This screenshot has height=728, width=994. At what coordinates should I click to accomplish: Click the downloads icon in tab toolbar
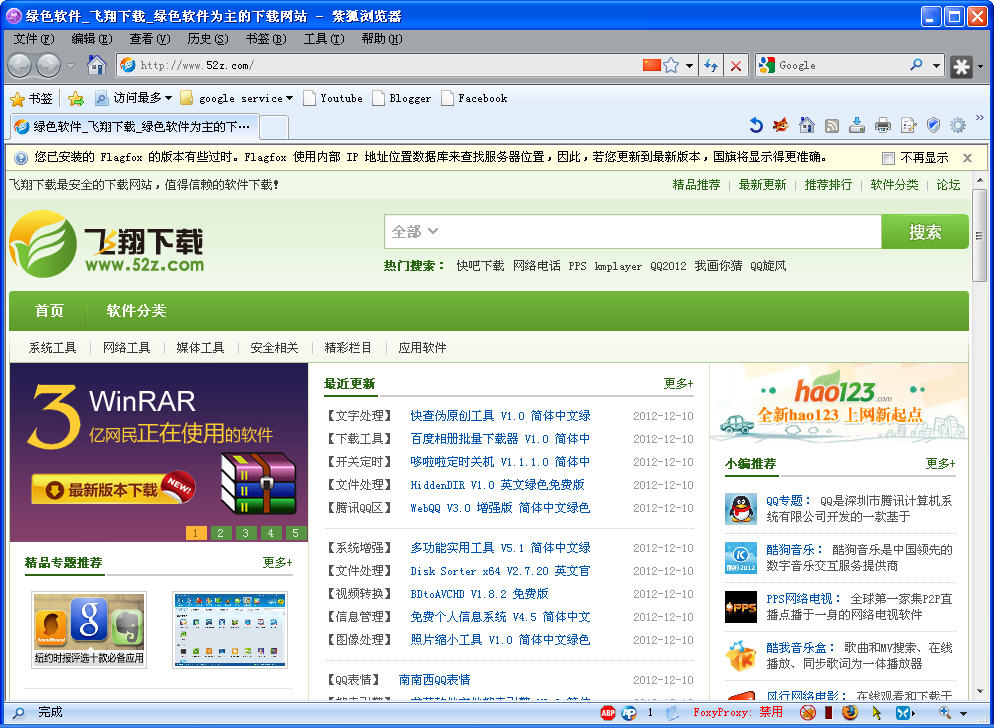[x=856, y=125]
